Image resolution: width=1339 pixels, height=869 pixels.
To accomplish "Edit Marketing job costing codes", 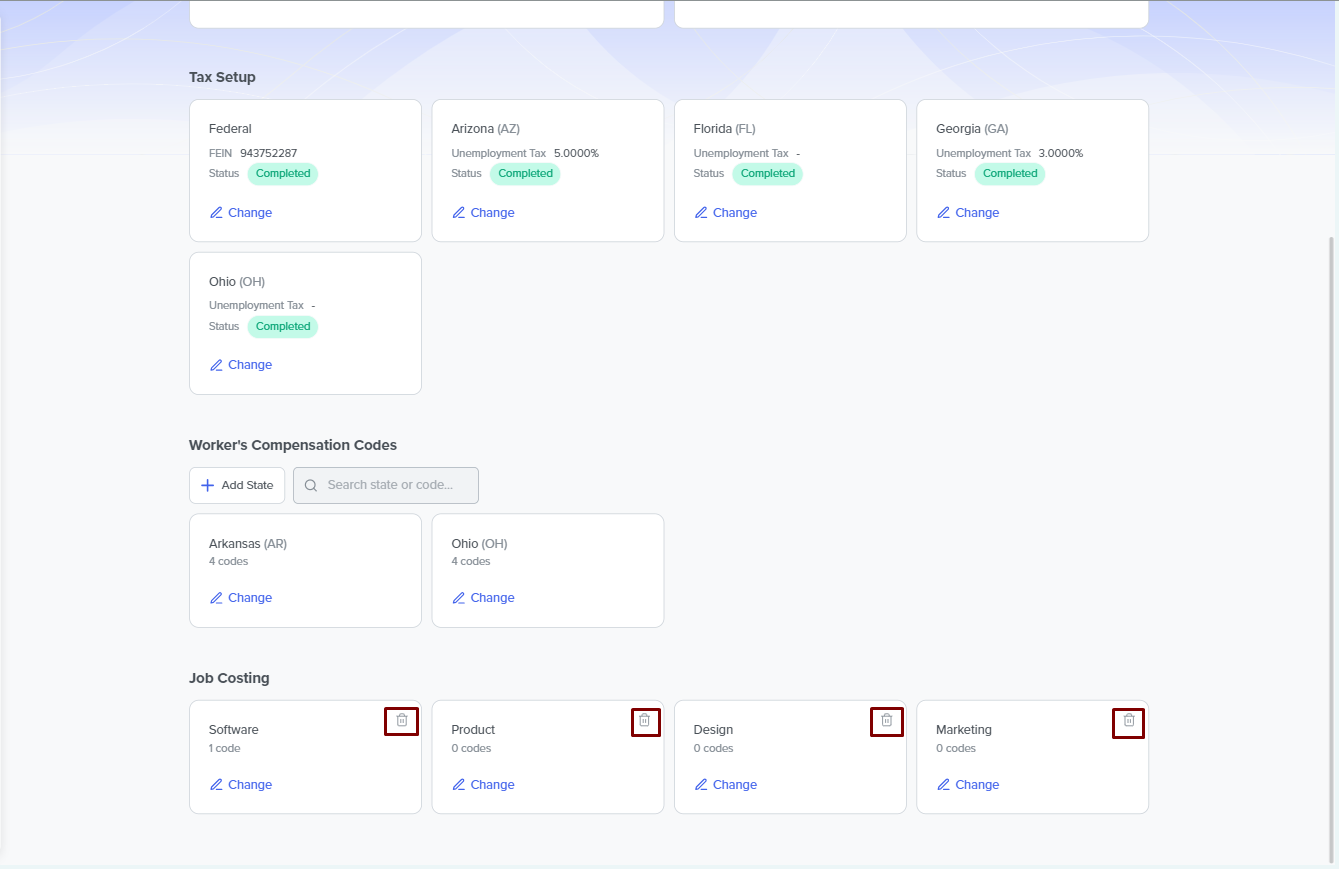I will pos(967,785).
